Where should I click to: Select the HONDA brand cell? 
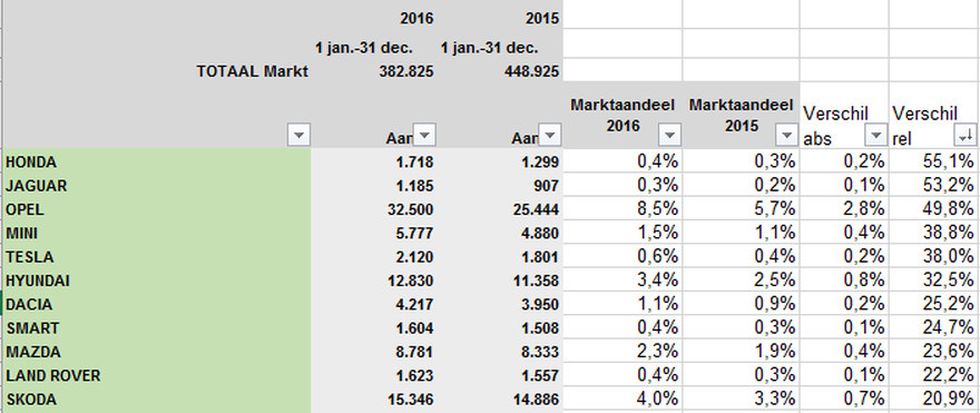click(x=157, y=161)
